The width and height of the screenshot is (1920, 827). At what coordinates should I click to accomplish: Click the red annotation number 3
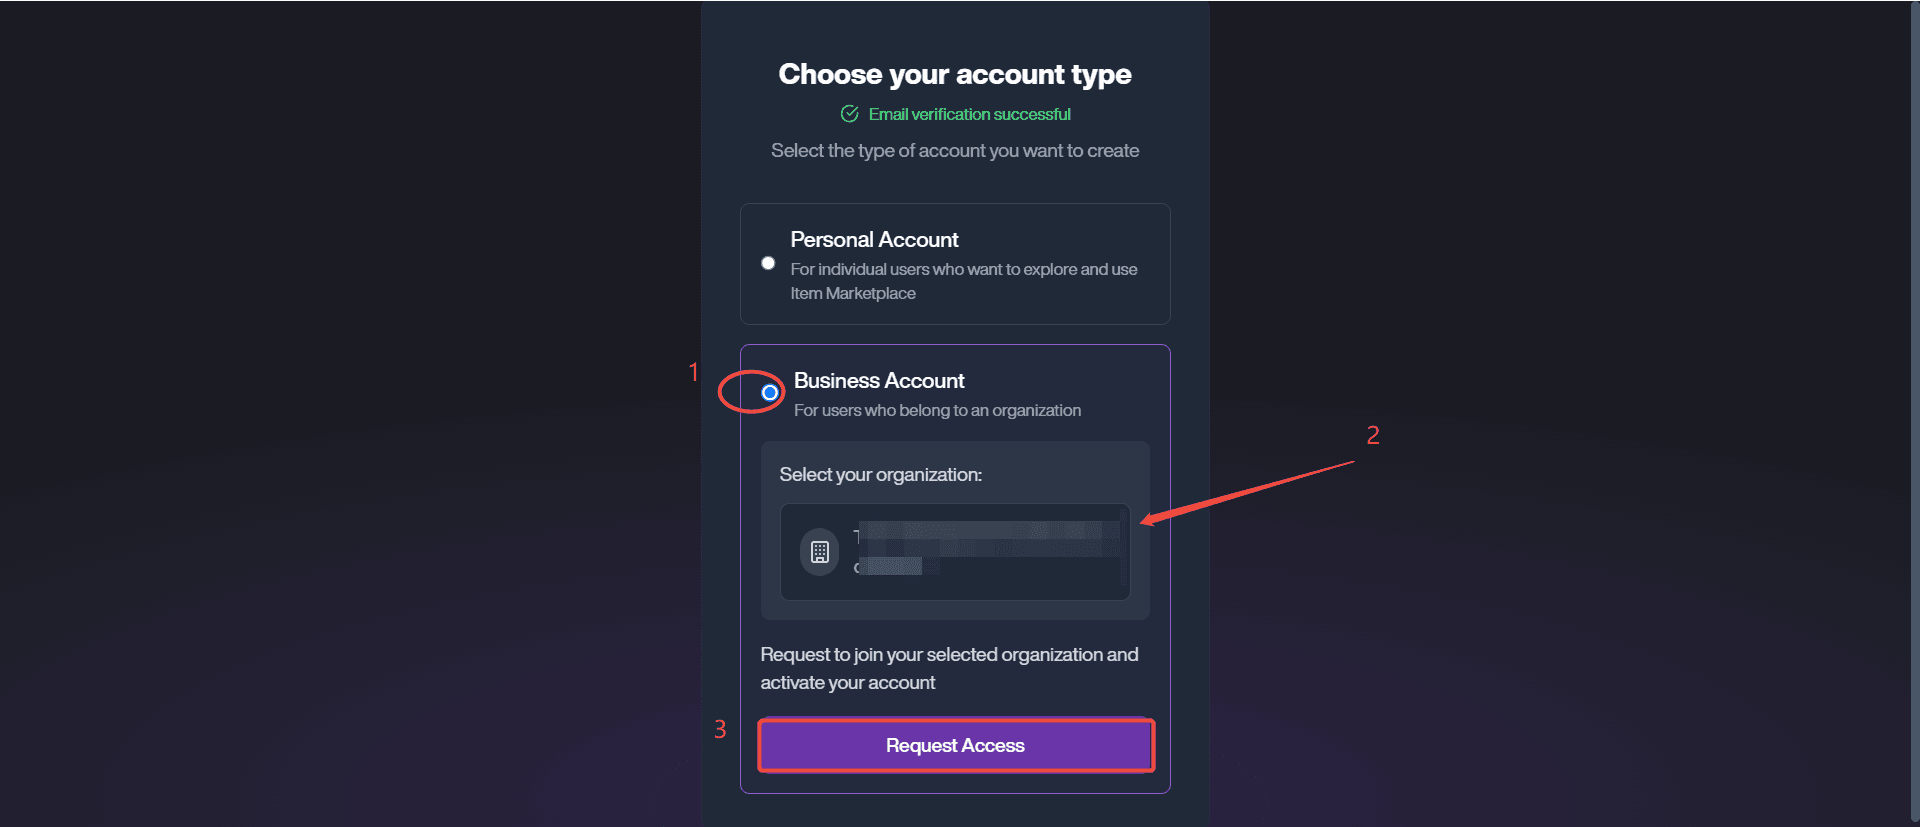coord(720,730)
